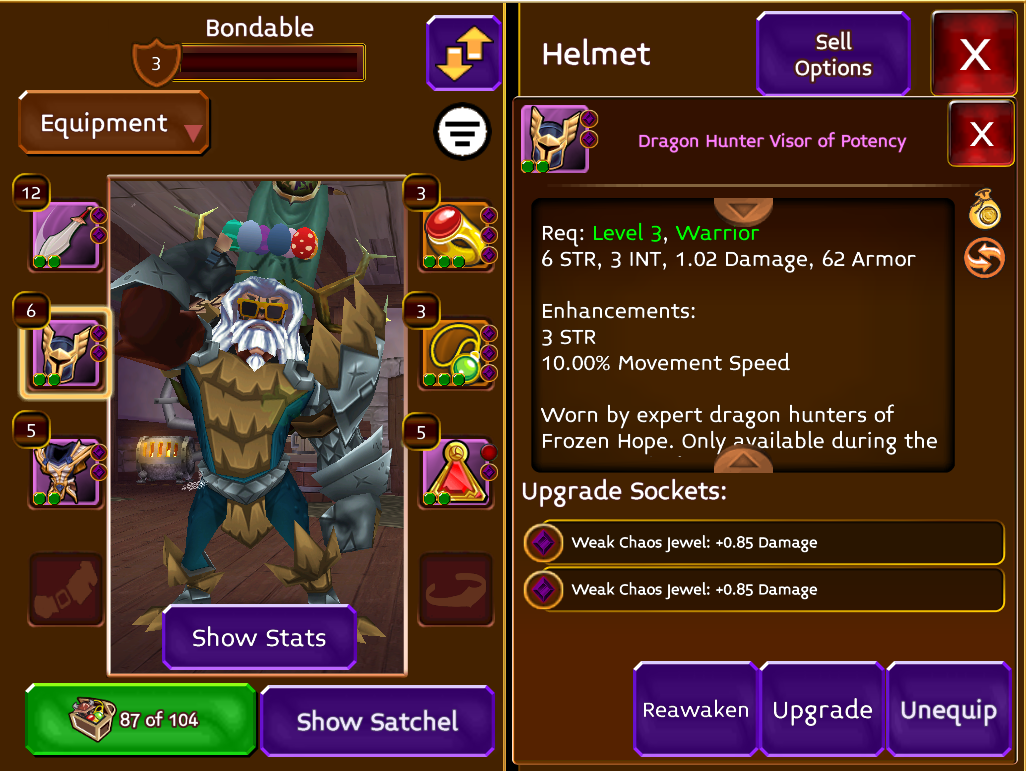Select the second Weak Chaos Jewel socket
The height and width of the screenshot is (771, 1026).
[x=764, y=589]
